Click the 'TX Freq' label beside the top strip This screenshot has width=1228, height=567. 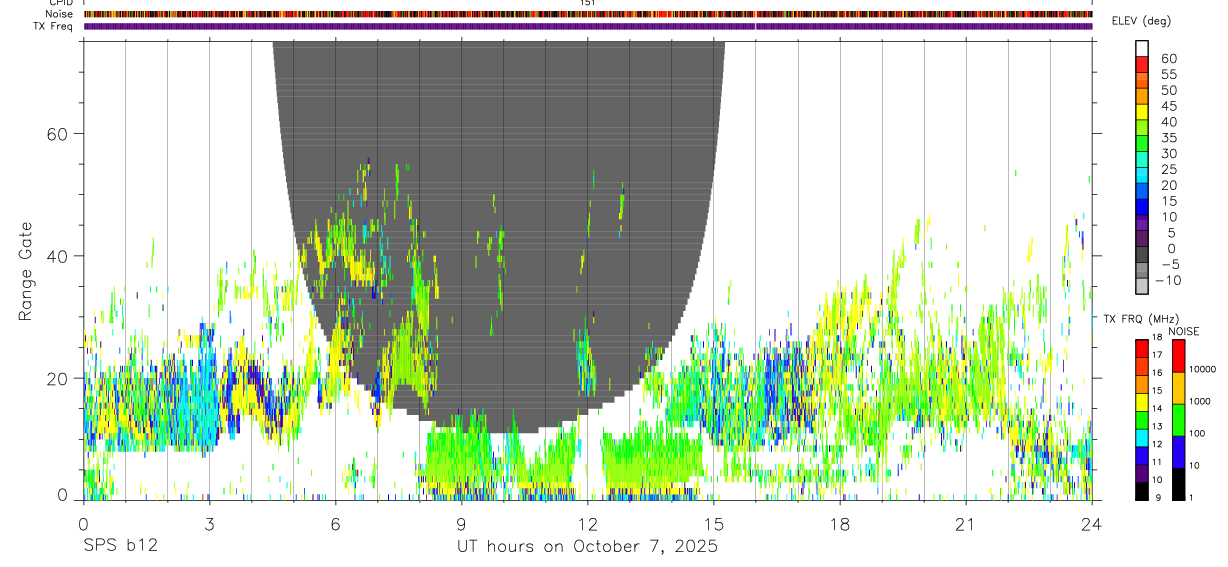pyautogui.click(x=55, y=26)
